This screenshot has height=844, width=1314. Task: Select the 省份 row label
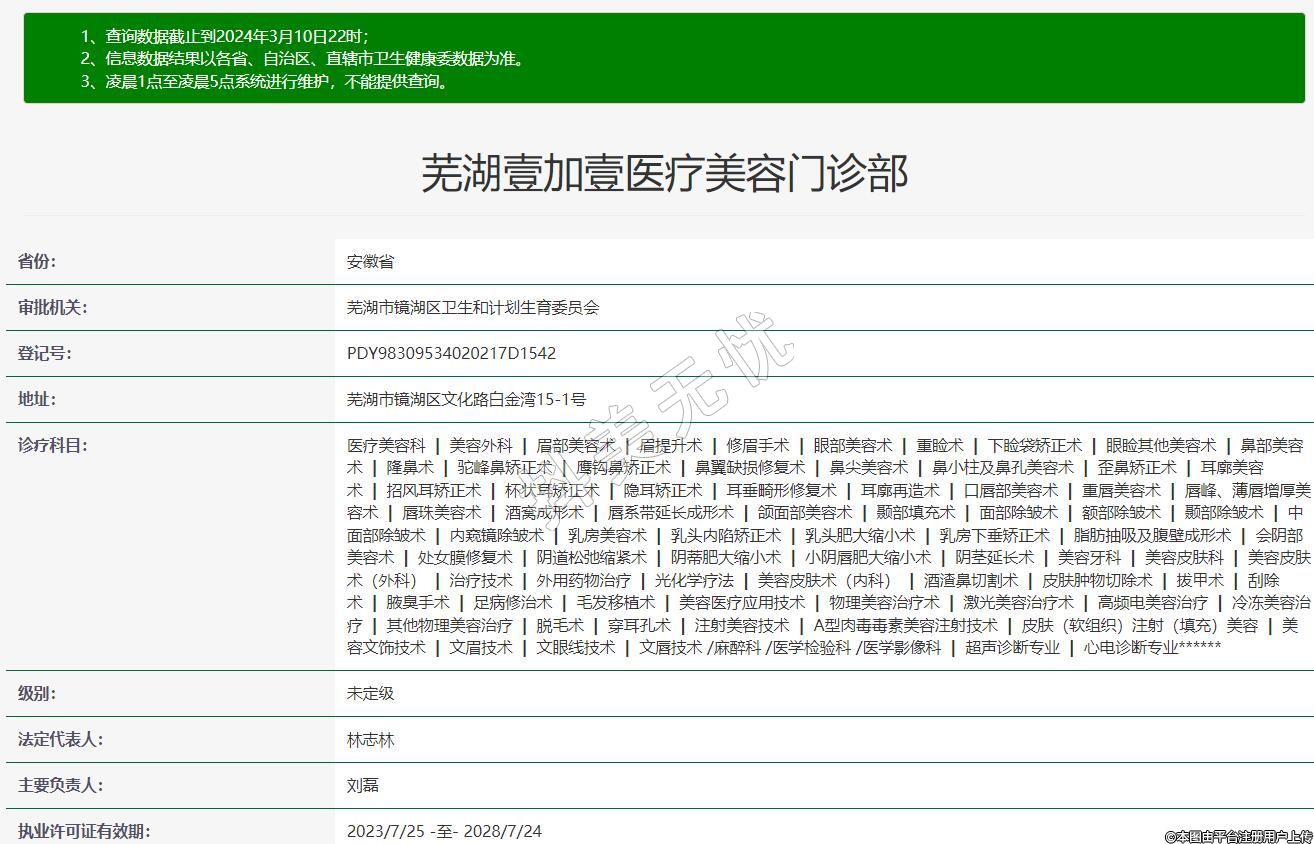37,262
